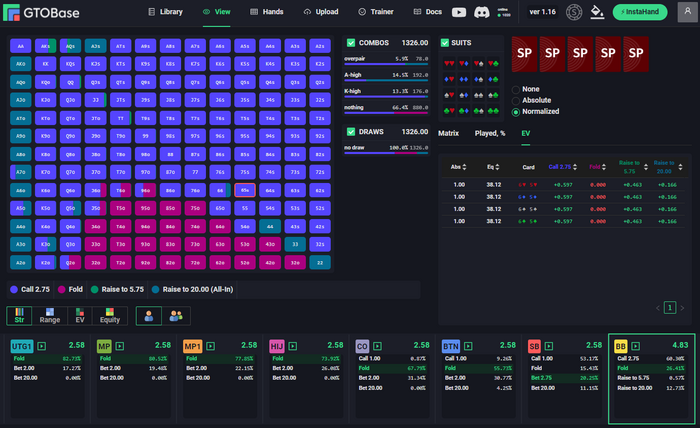Sort by the Call 2.75 column
The image size is (700, 428).
pos(562,167)
